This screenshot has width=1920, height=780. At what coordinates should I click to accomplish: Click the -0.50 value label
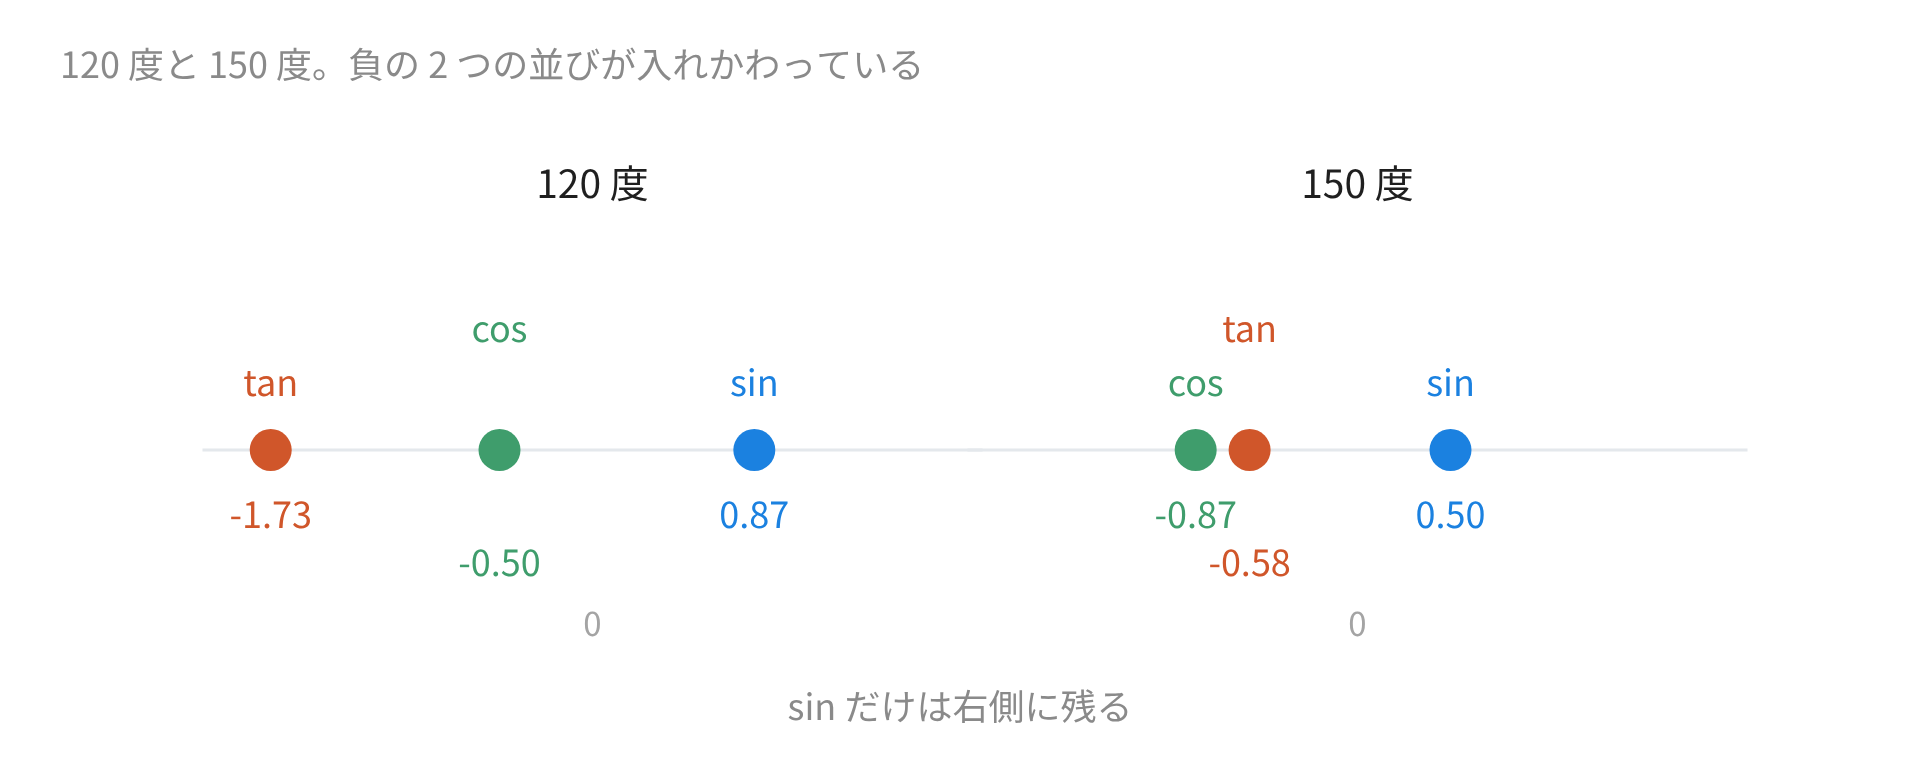click(x=499, y=563)
